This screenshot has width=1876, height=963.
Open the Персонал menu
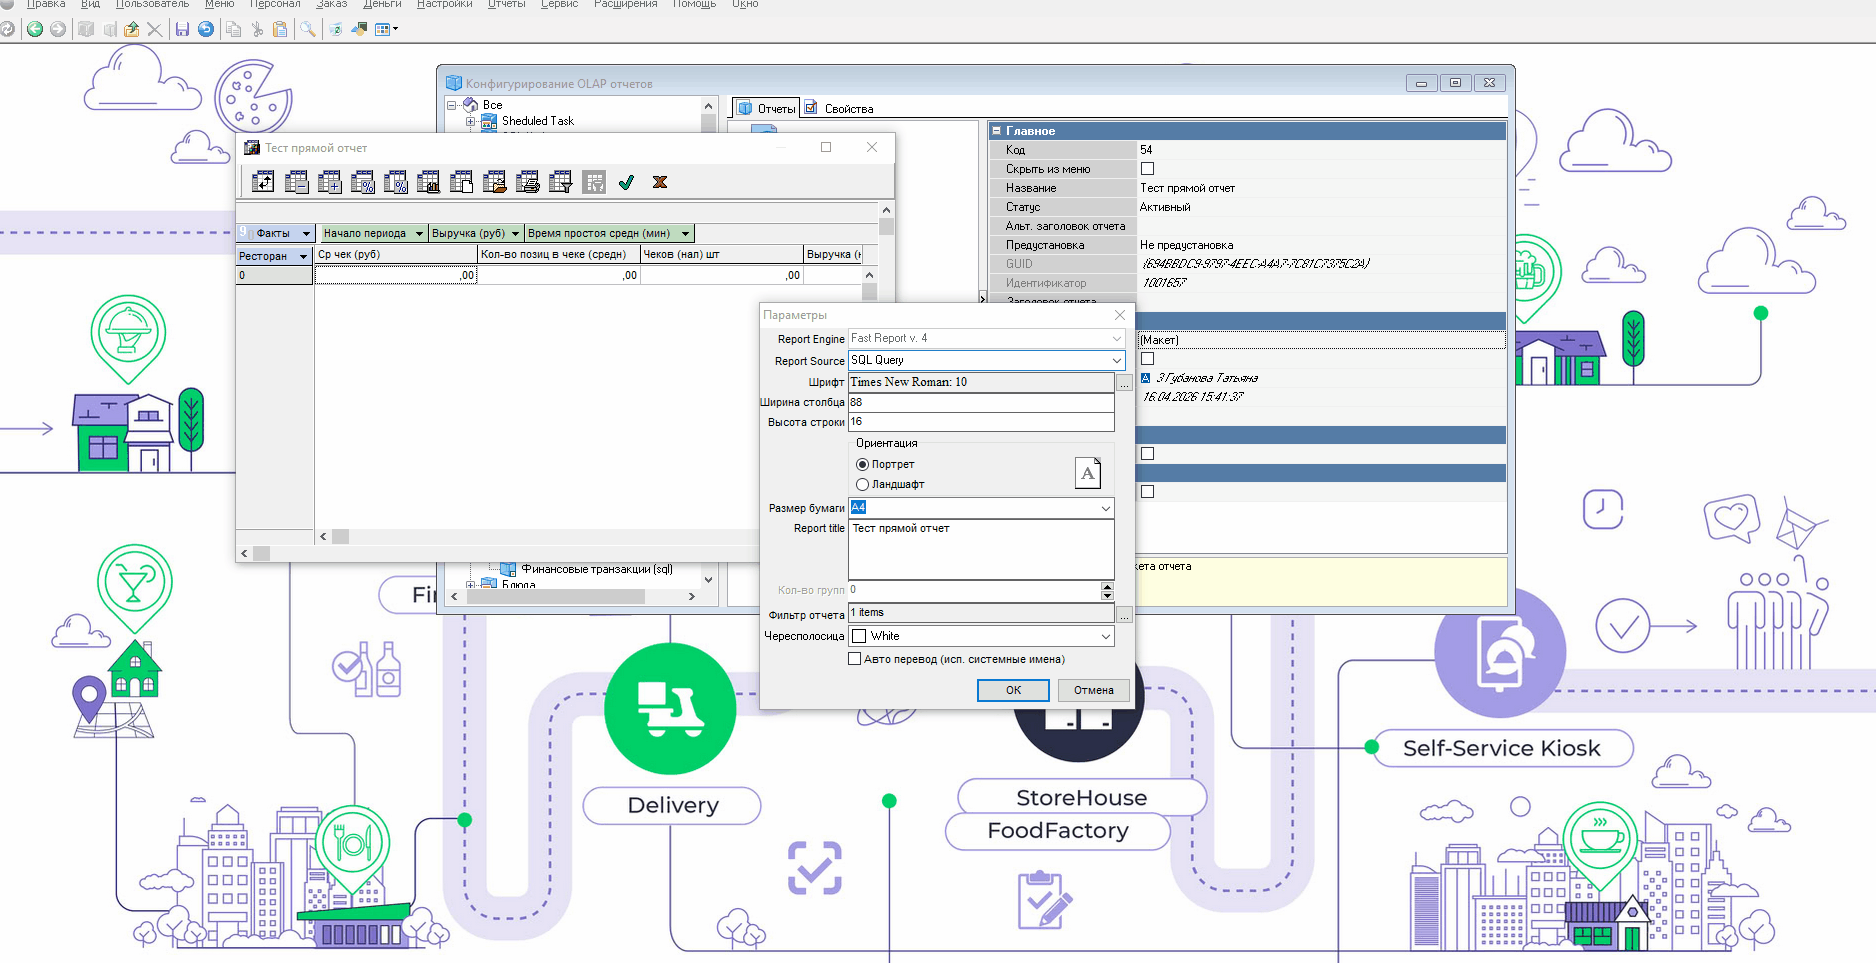click(x=275, y=5)
